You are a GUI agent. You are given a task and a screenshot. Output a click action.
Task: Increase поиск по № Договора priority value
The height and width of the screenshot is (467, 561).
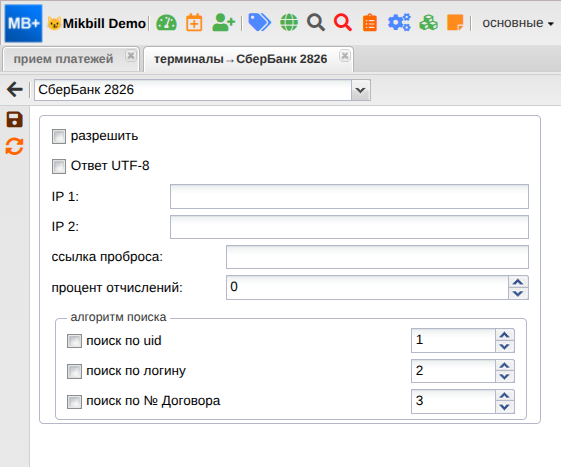click(505, 395)
